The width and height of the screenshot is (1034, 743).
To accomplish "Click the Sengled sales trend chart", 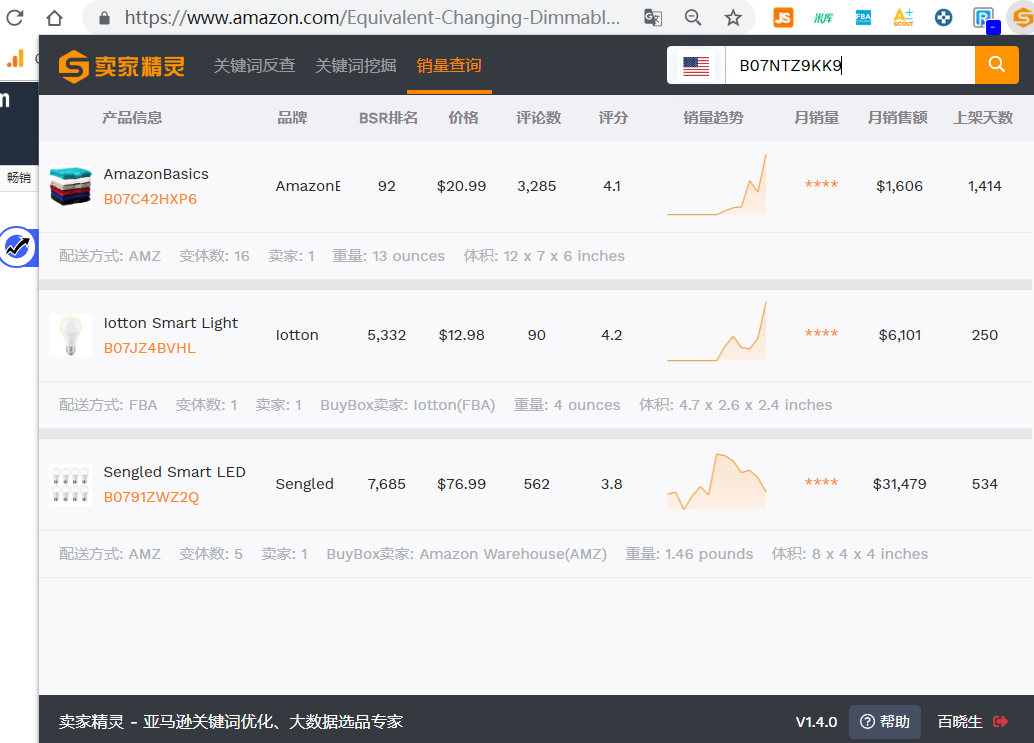I will [717, 481].
